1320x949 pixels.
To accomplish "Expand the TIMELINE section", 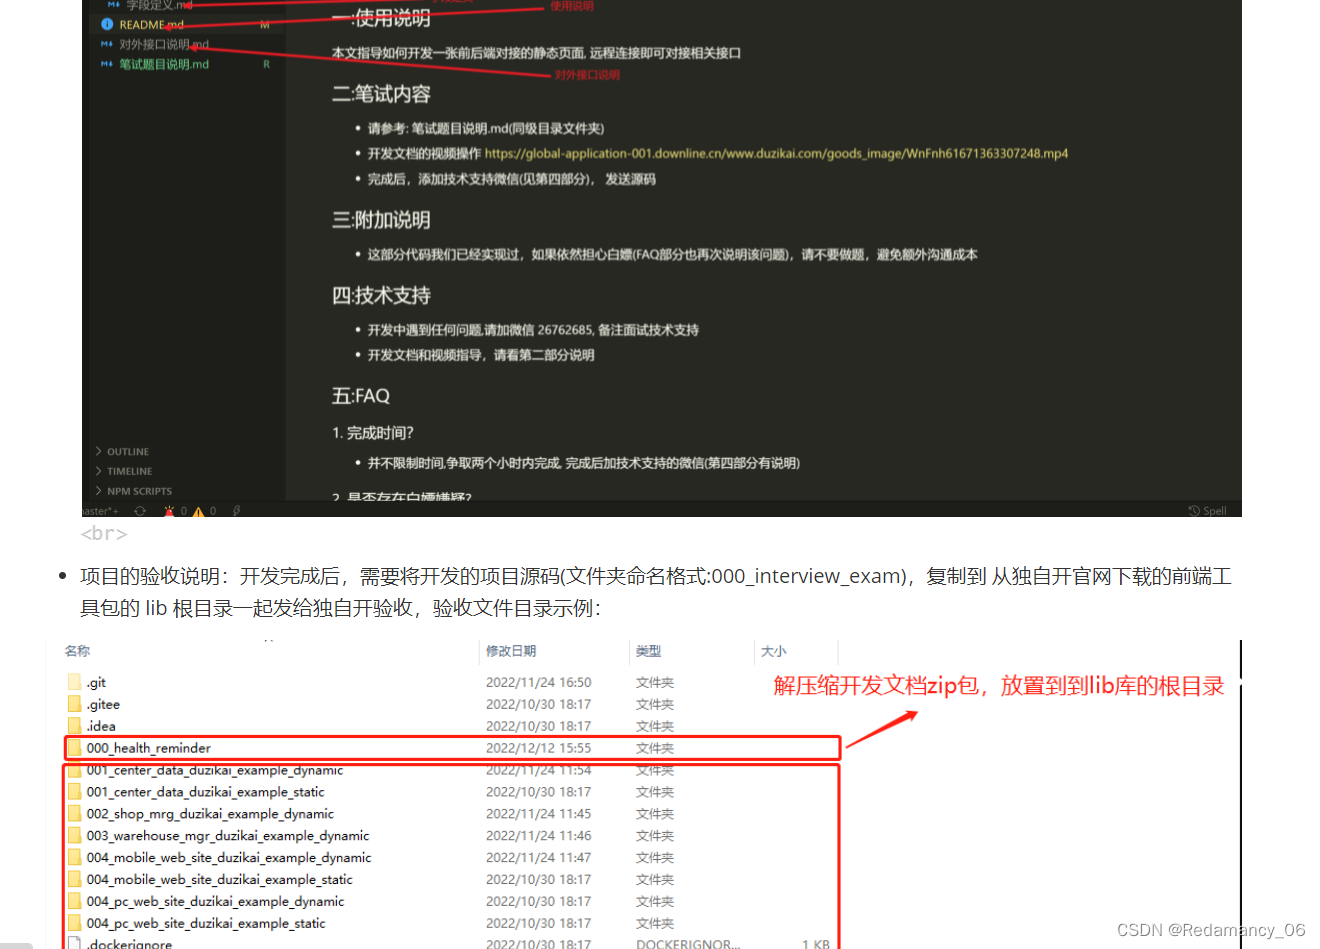I will point(124,471).
